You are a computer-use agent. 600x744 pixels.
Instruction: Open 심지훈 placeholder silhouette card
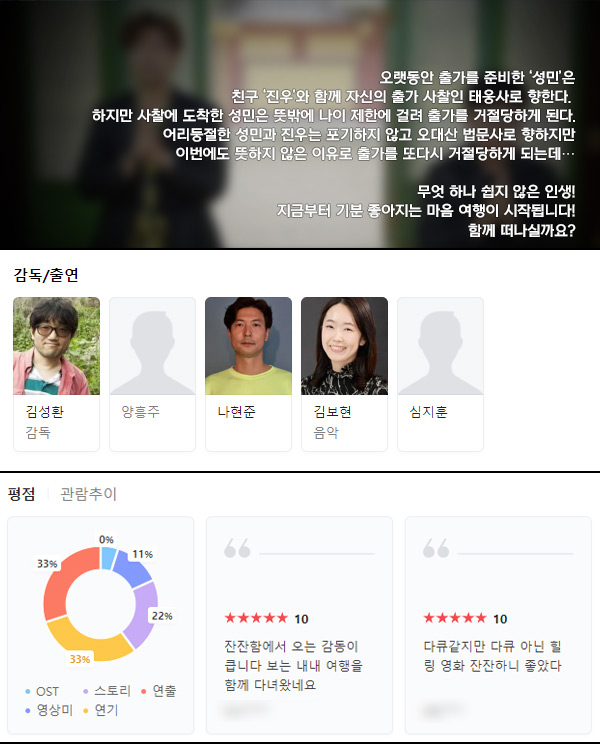440,374
